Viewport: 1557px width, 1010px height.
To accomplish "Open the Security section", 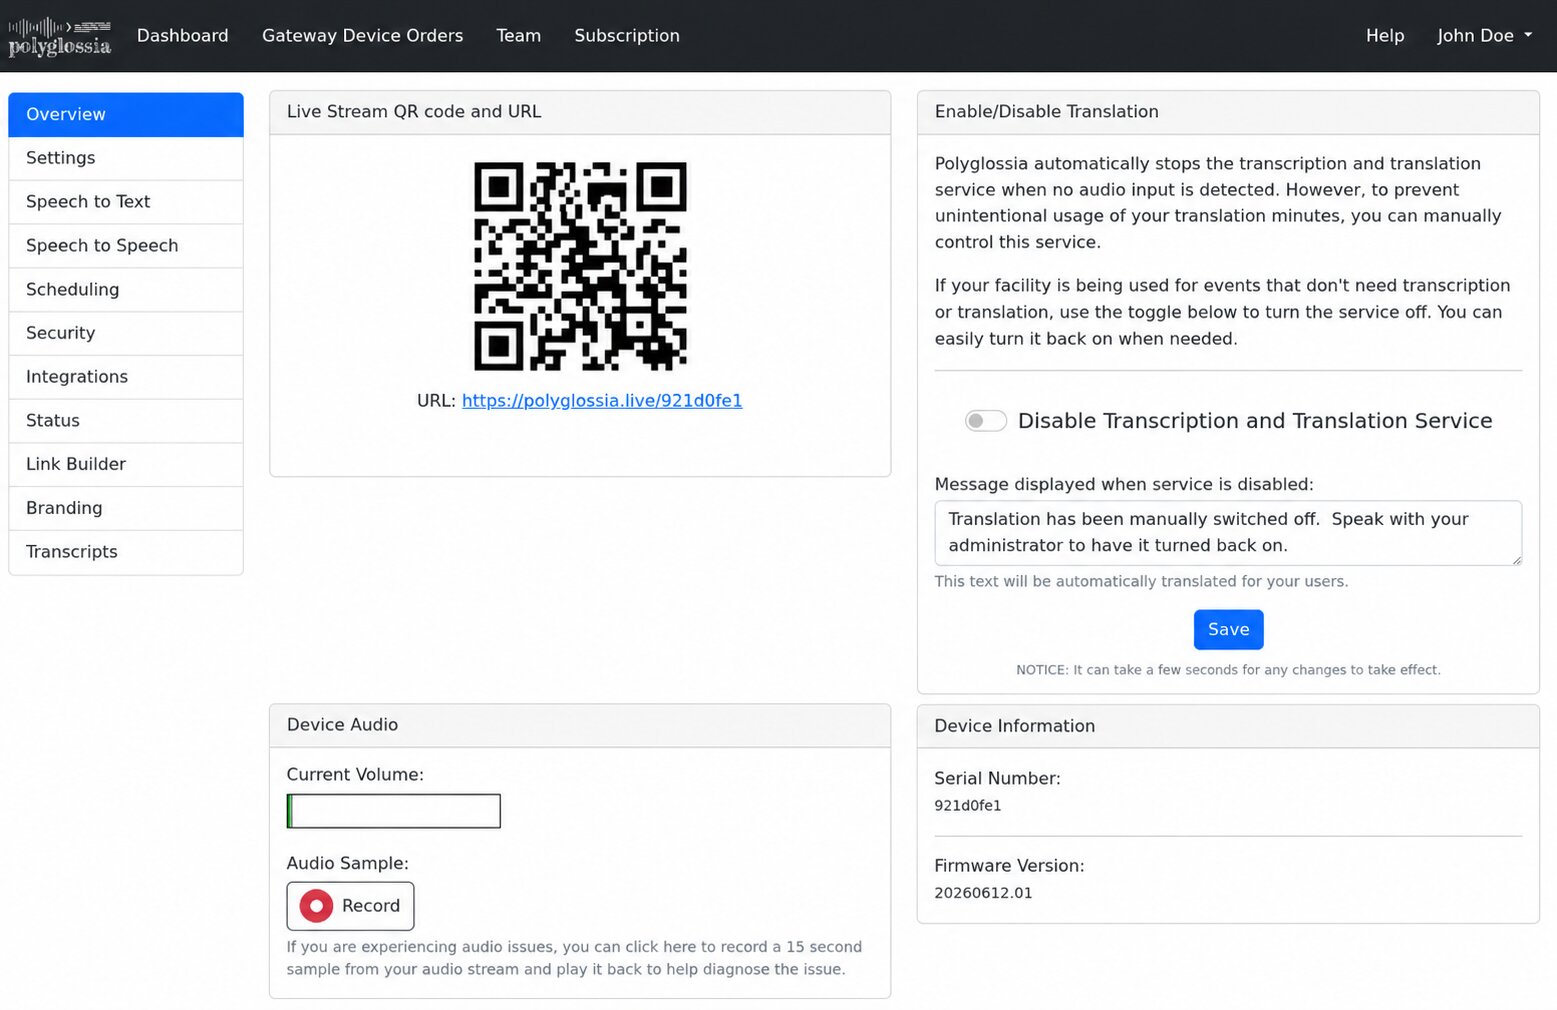I will pyautogui.click(x=126, y=333).
